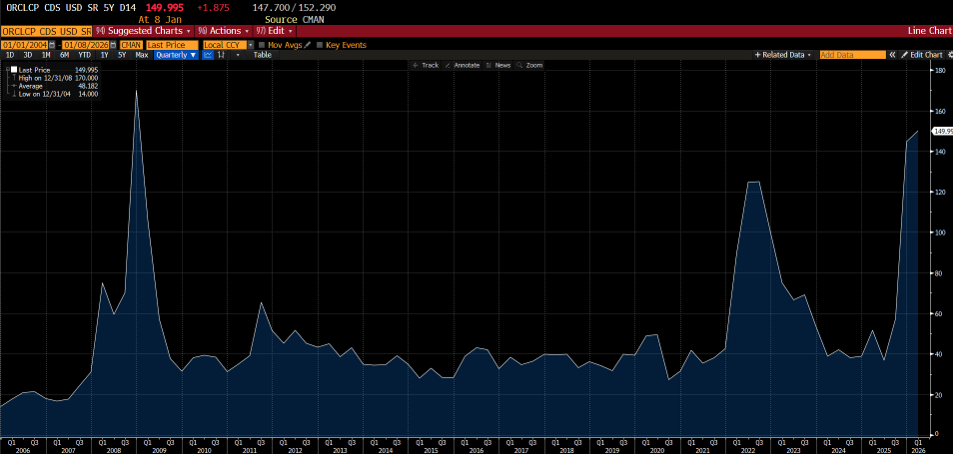The height and width of the screenshot is (454, 953).
Task: Click the line chart type icon
Action: point(207,55)
